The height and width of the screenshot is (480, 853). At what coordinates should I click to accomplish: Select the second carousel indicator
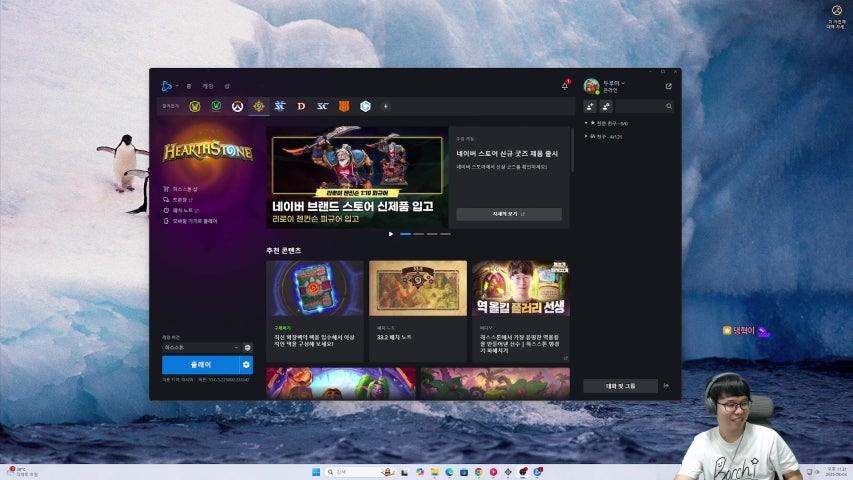(x=418, y=234)
